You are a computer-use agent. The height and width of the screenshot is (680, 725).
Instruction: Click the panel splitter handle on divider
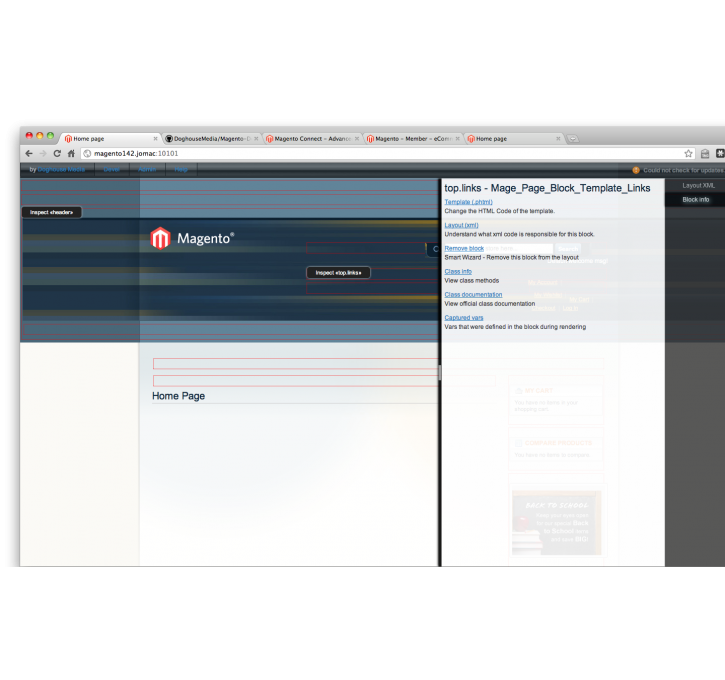[439, 373]
